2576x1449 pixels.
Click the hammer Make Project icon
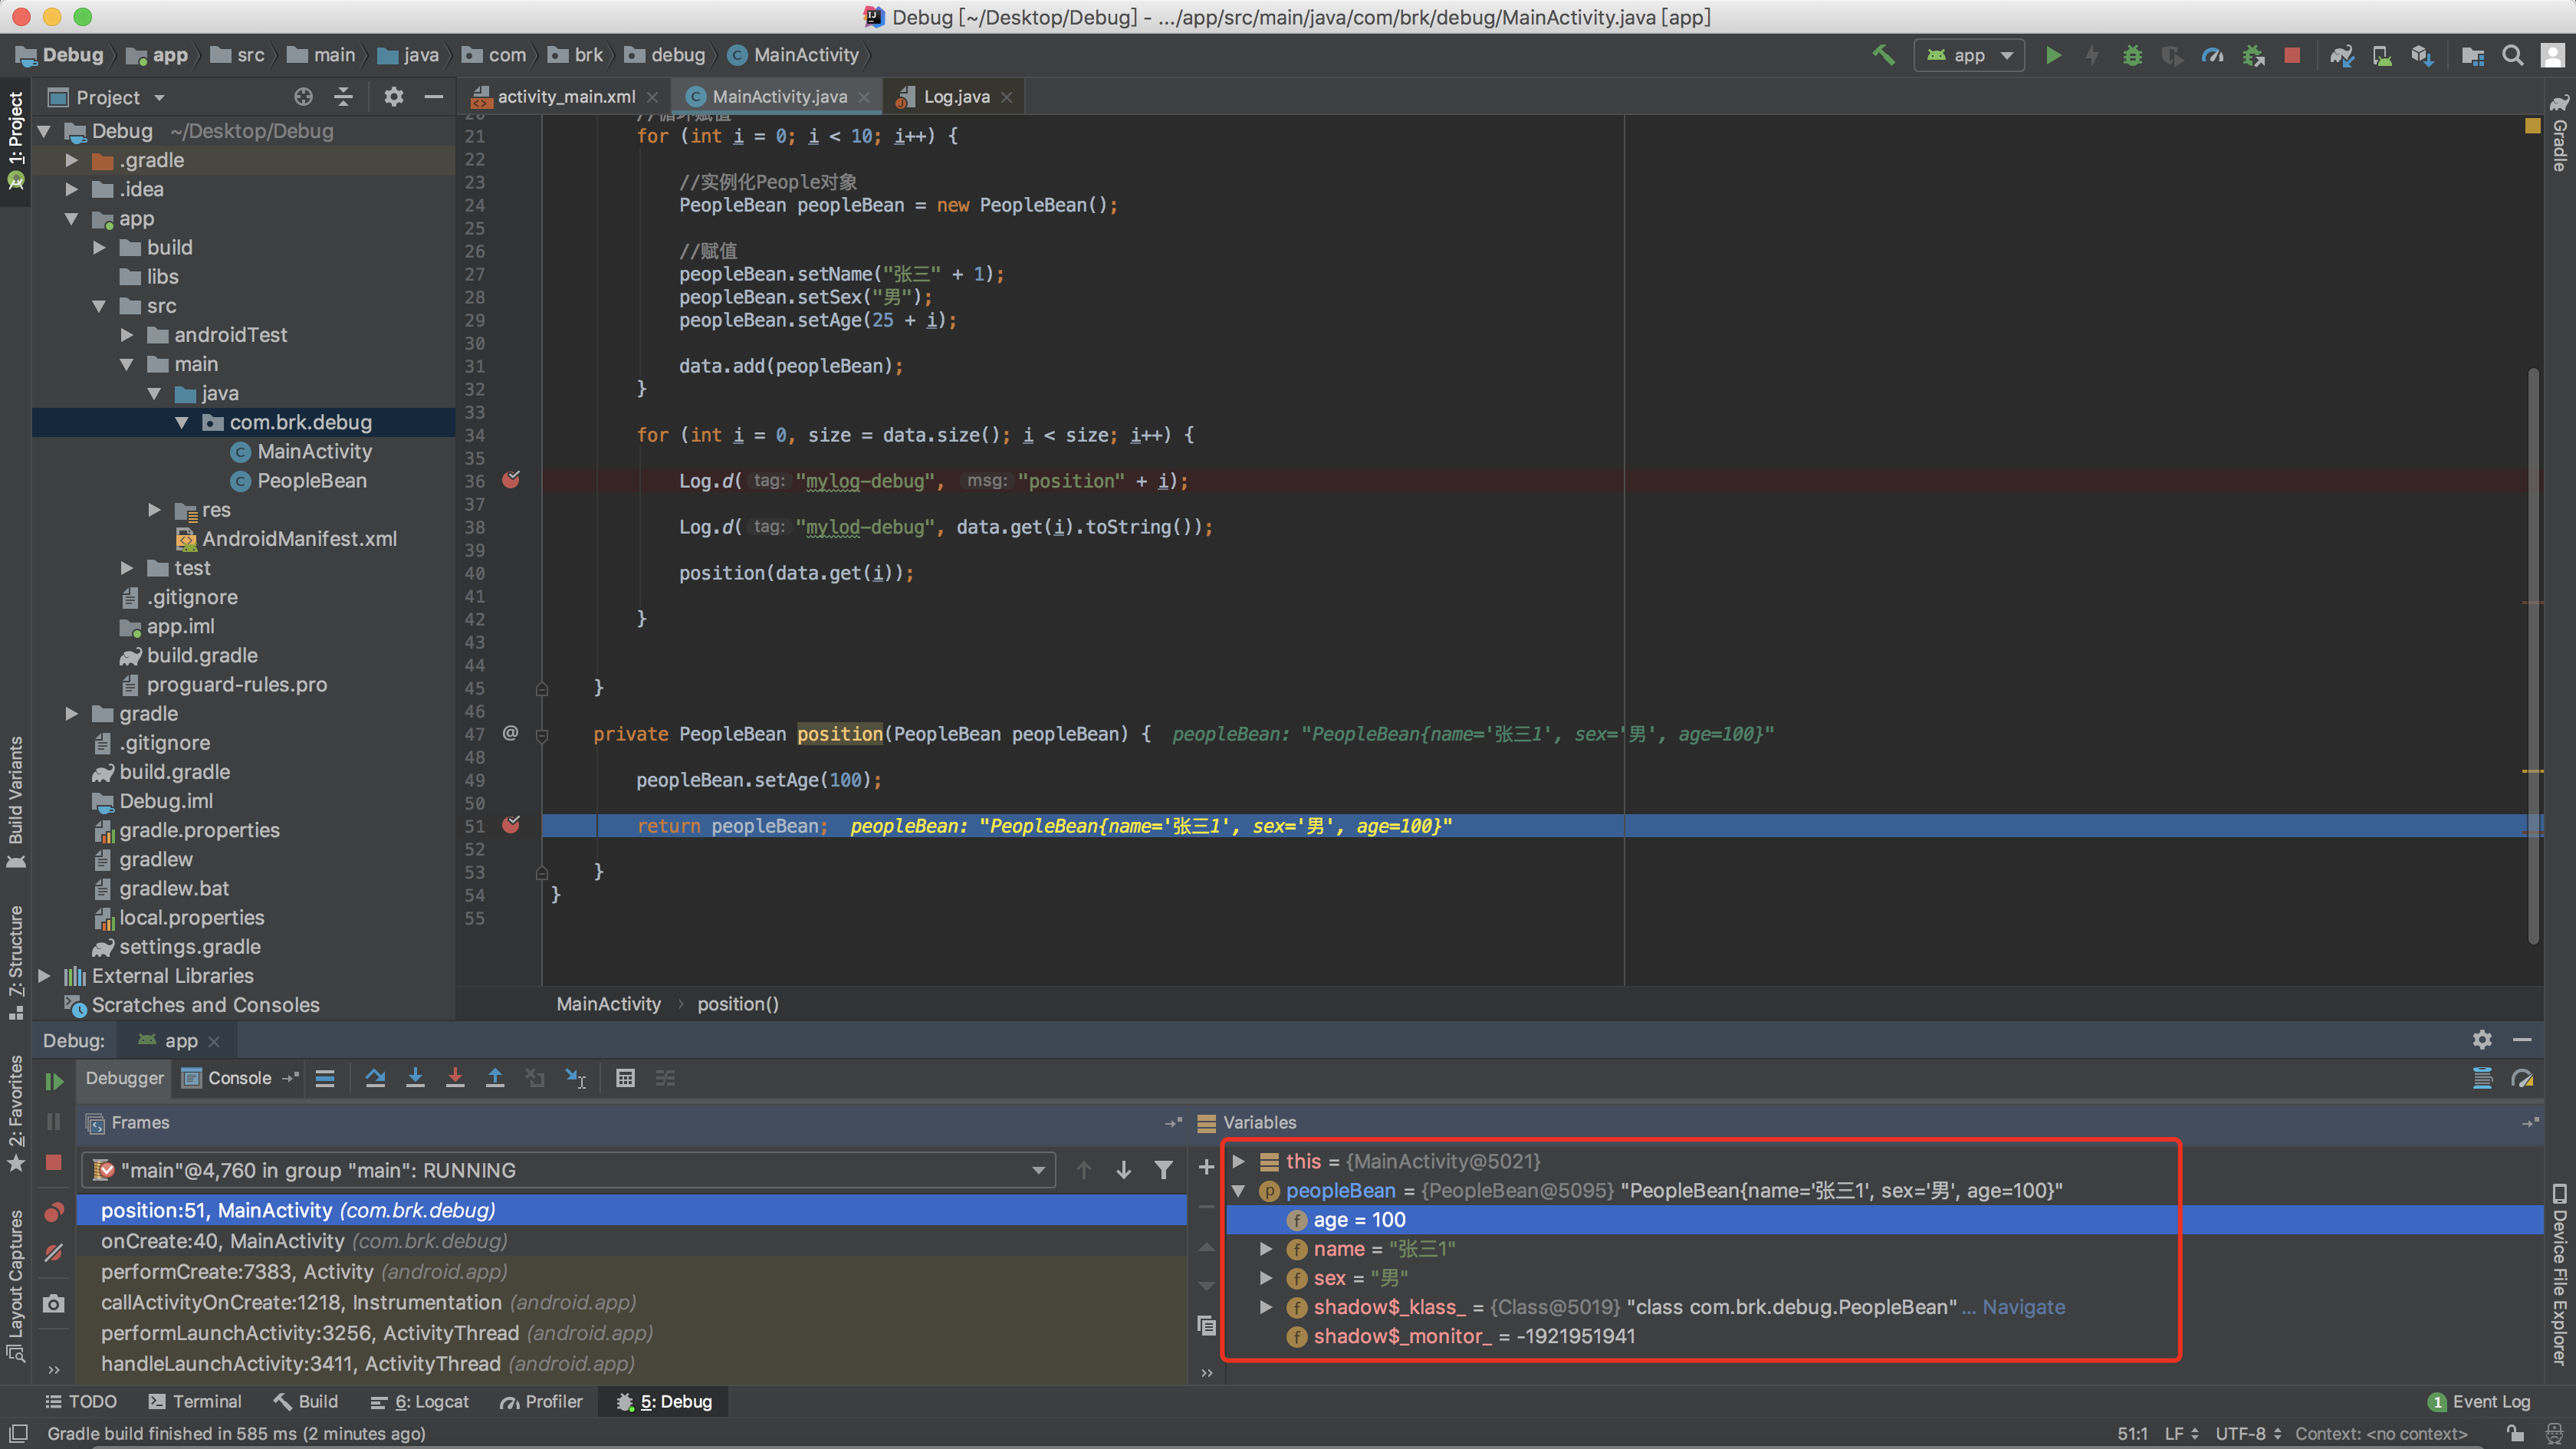pos(1883,55)
